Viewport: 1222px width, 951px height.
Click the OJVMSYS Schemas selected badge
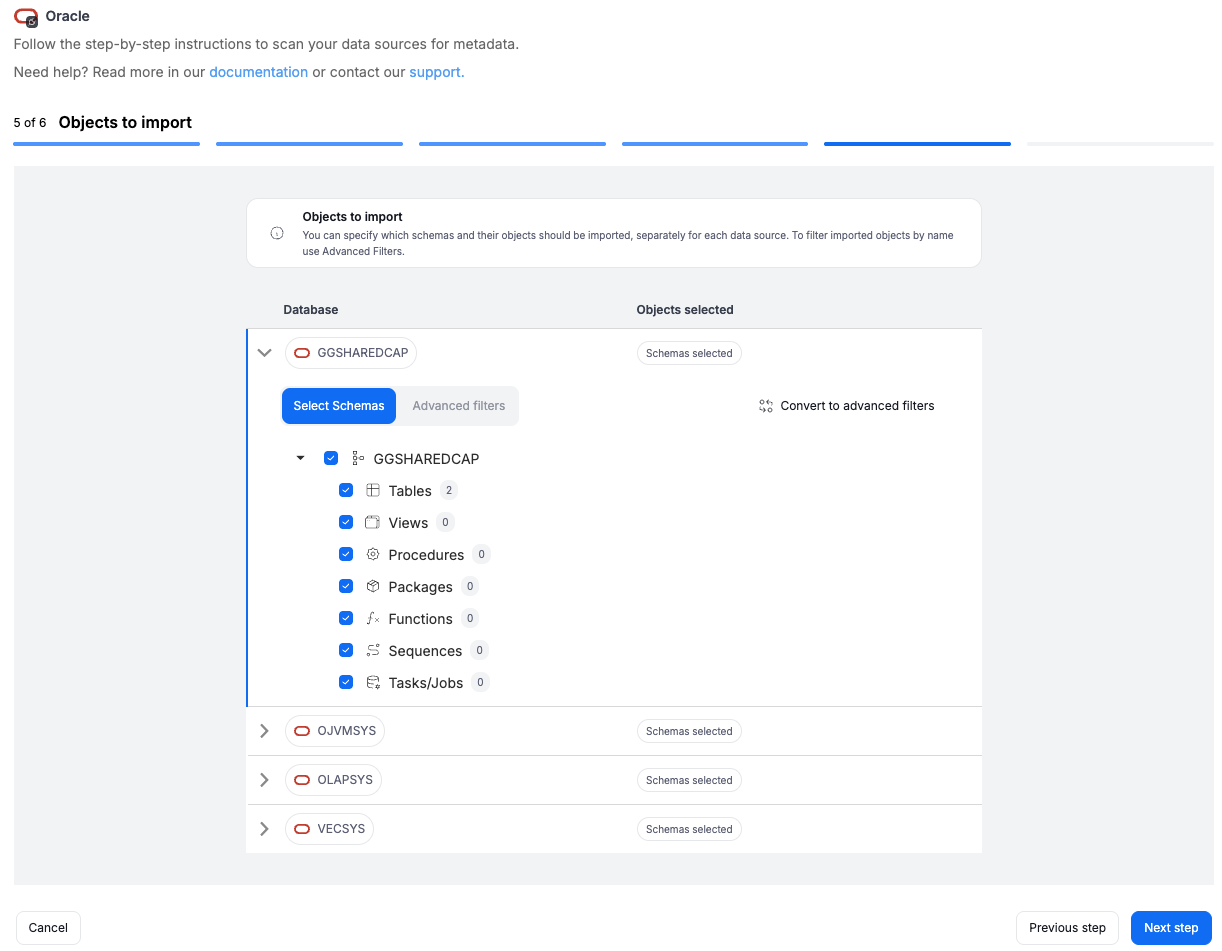click(x=689, y=731)
